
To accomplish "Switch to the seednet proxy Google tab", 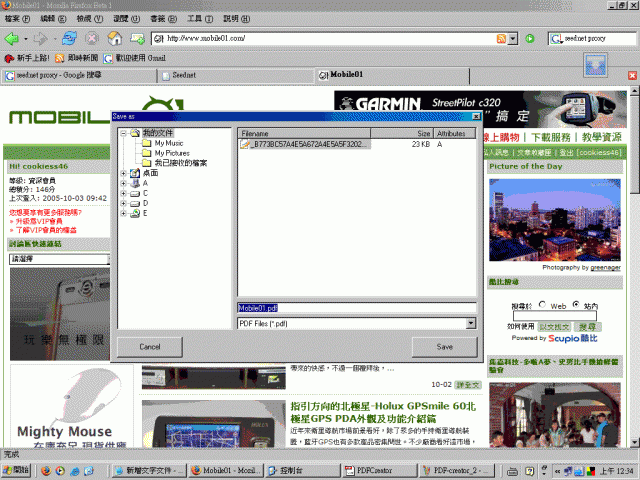I will pyautogui.click(x=79, y=76).
